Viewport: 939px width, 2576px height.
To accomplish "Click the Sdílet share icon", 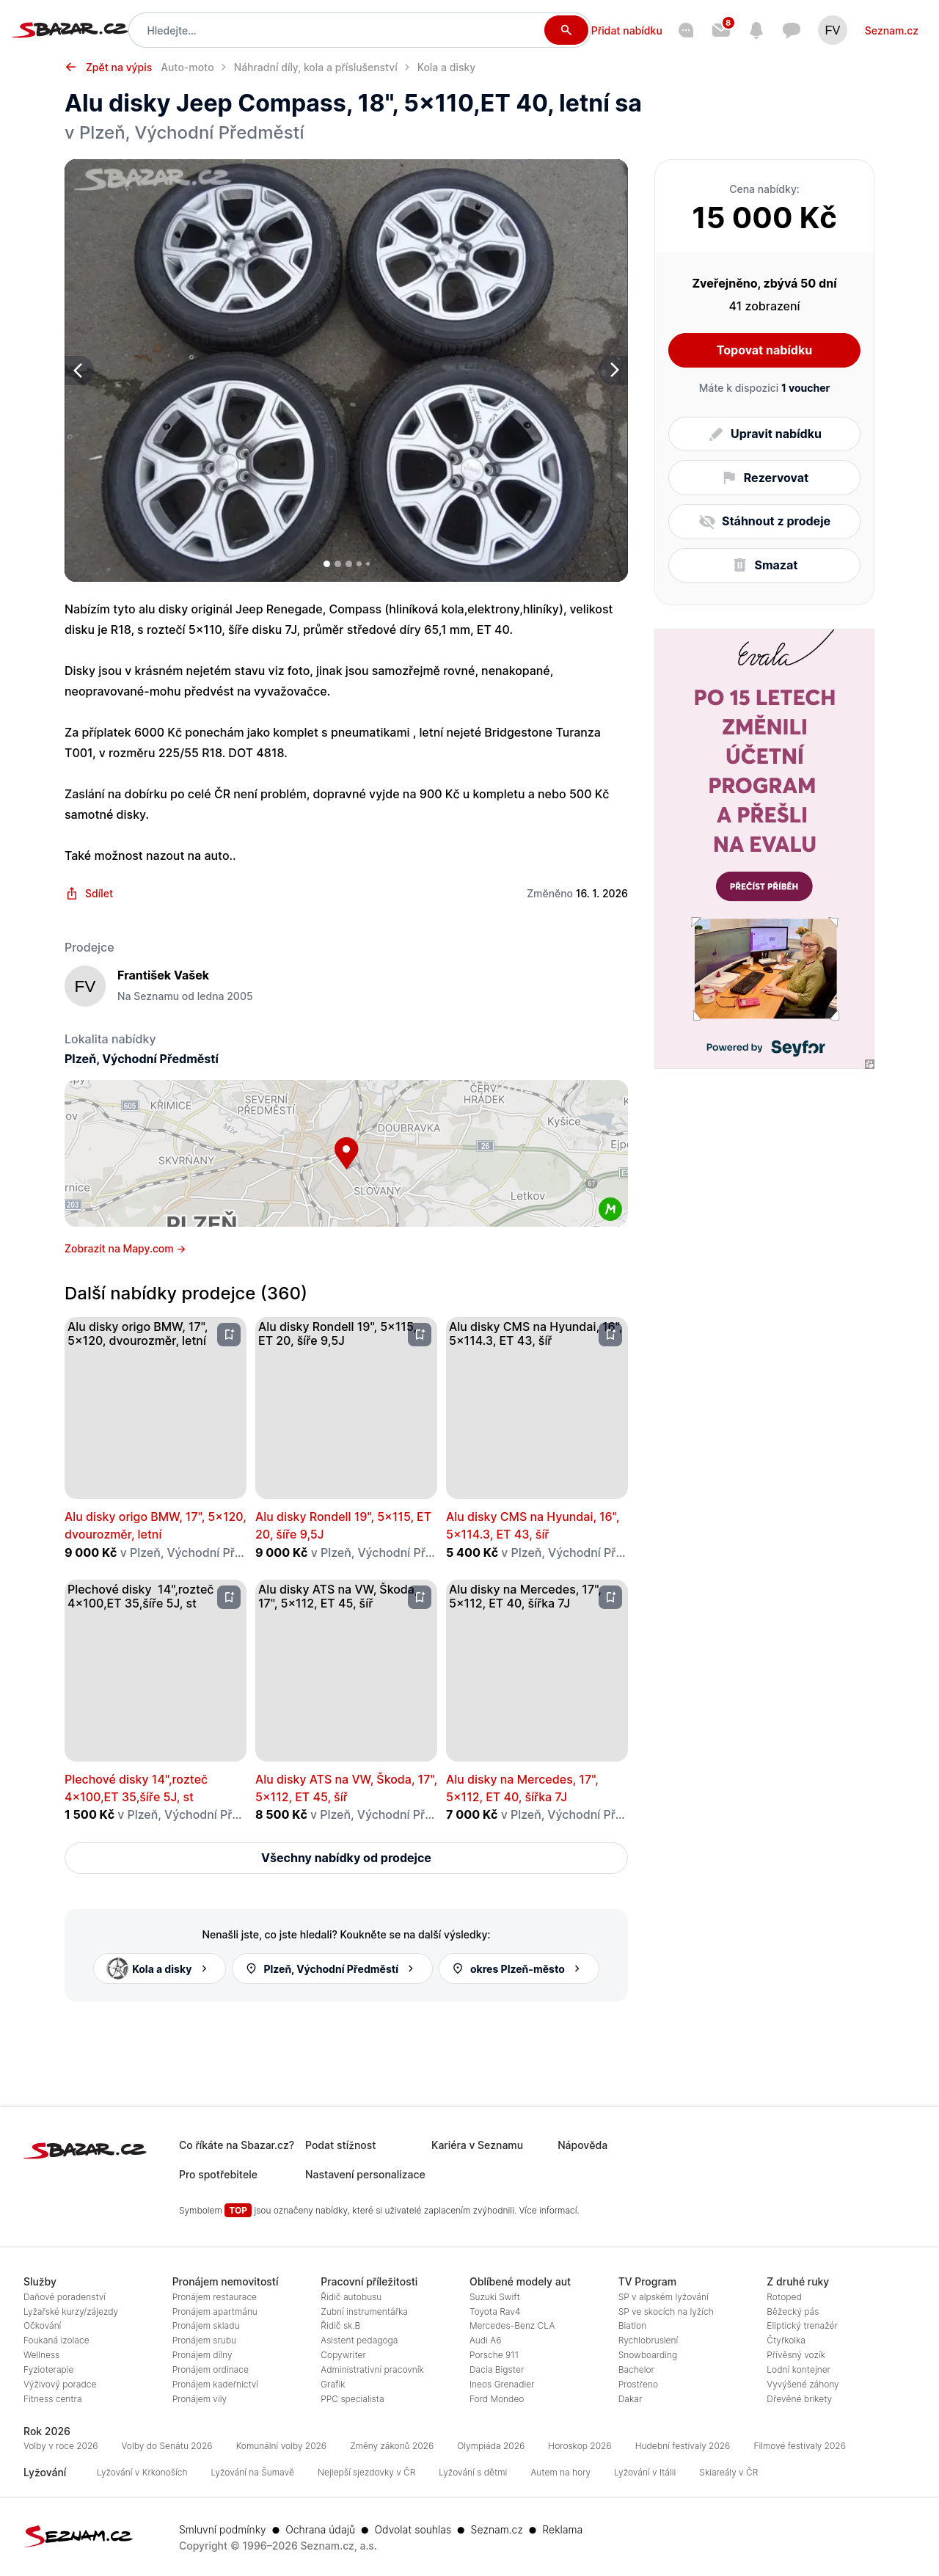I will tap(72, 894).
